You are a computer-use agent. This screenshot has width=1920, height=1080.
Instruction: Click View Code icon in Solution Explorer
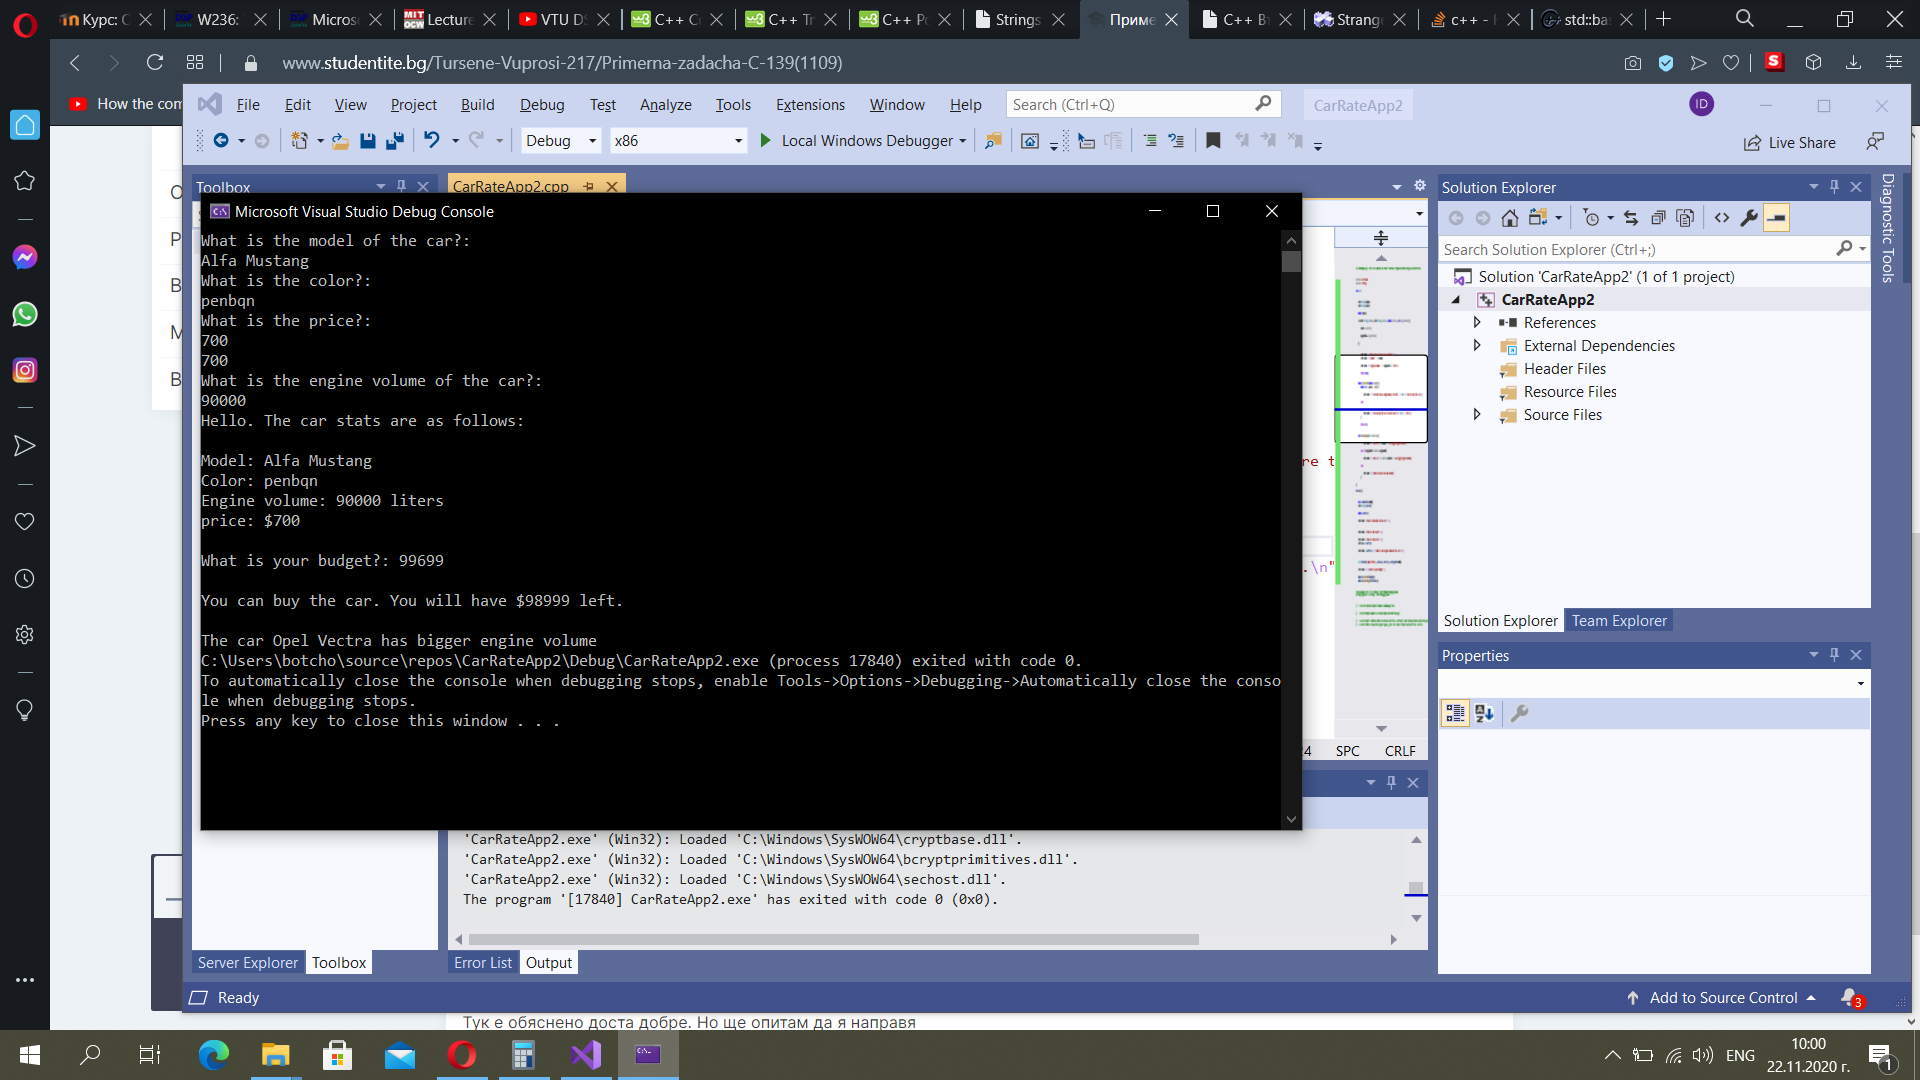(x=1722, y=218)
